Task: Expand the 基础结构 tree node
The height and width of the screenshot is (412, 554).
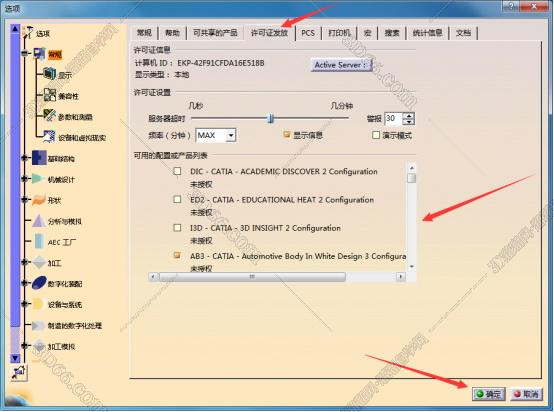Action: coord(24,158)
